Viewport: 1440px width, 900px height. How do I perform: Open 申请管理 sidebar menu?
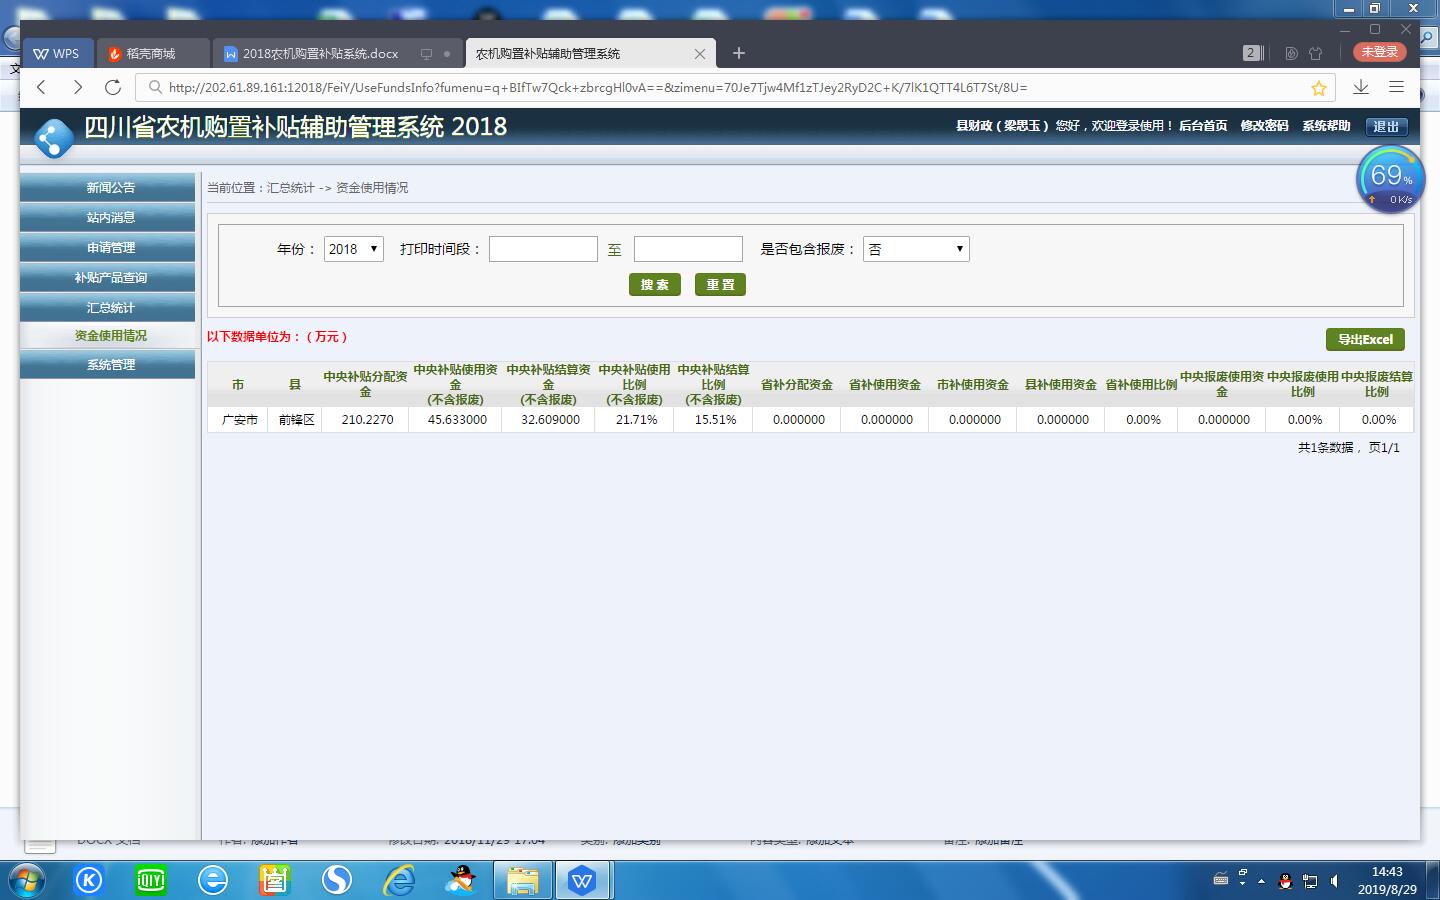click(108, 248)
